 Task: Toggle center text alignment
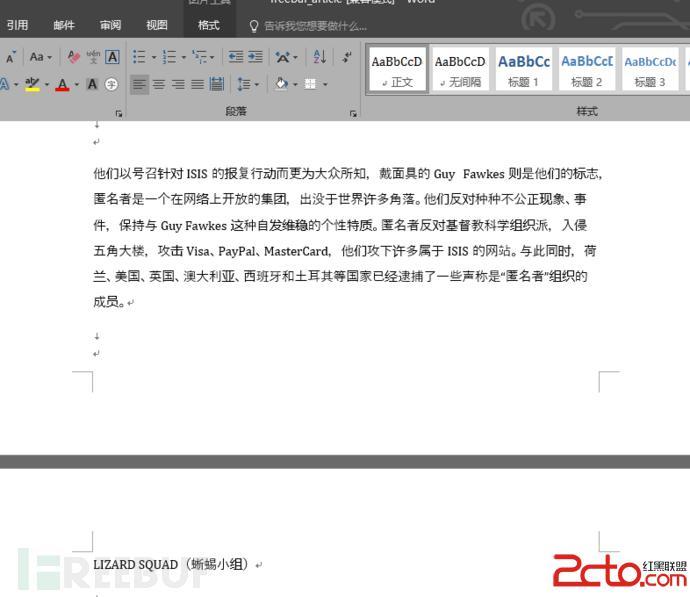point(159,84)
